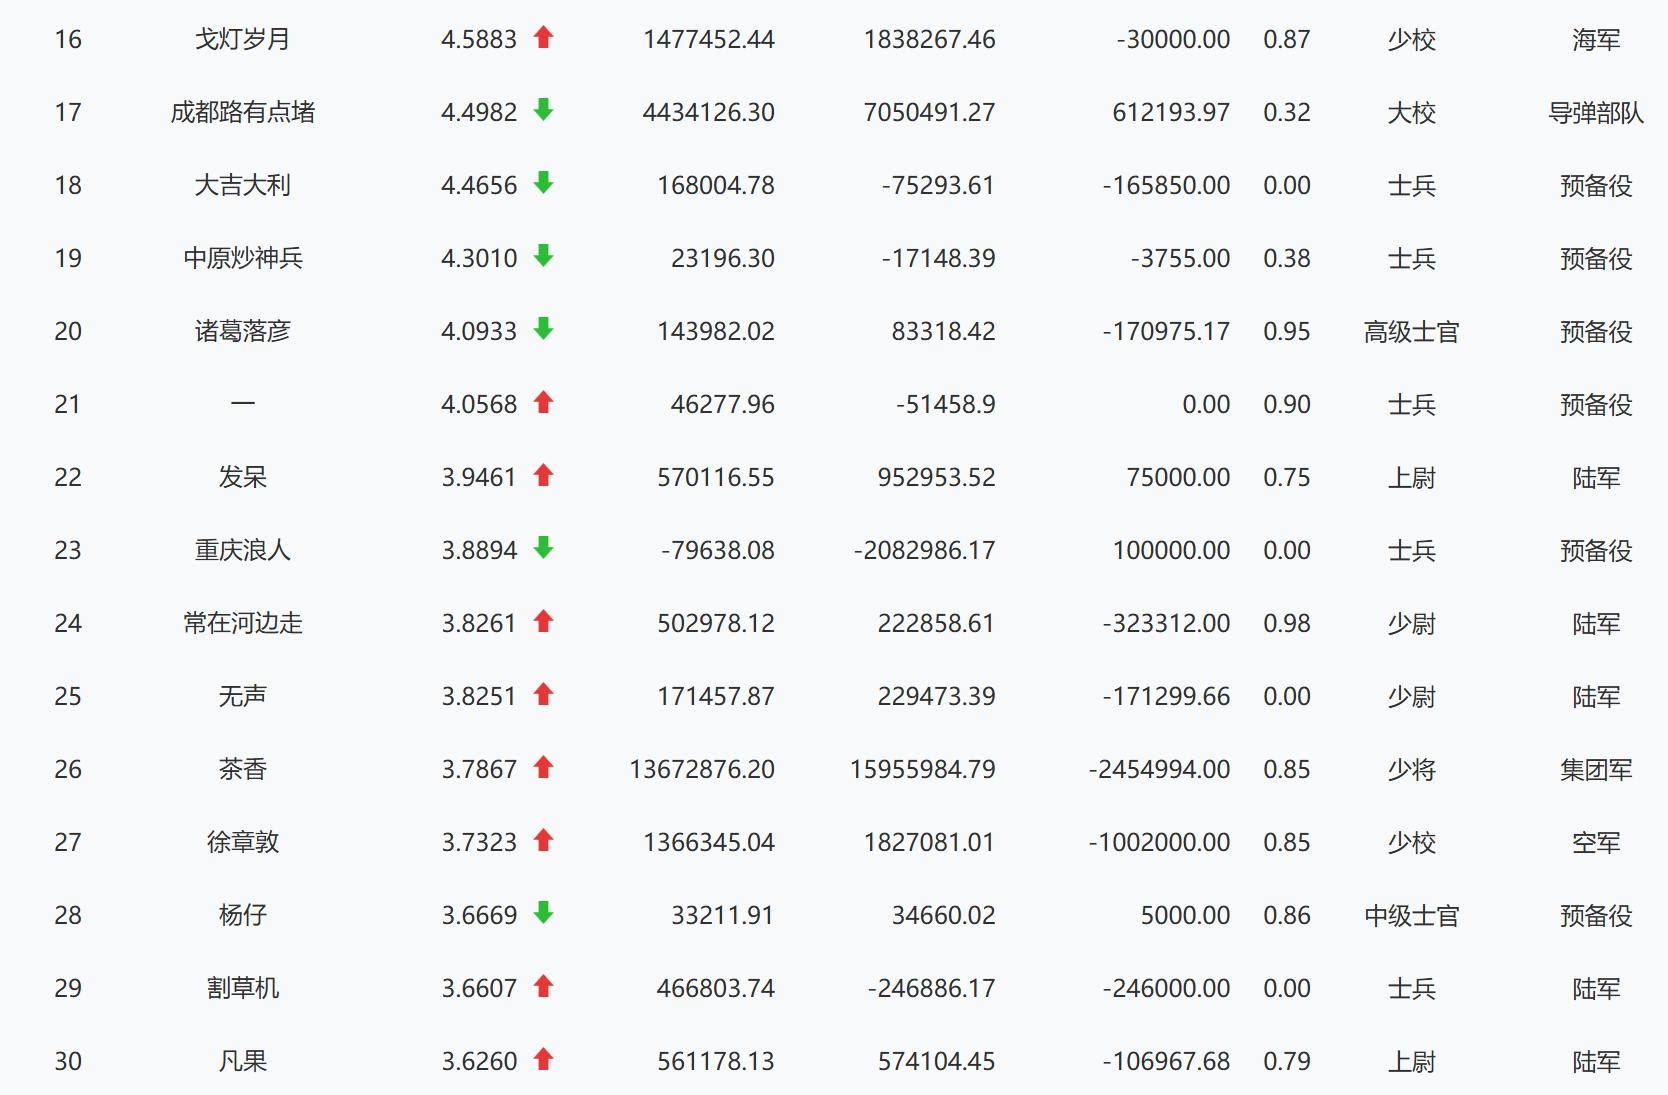Click the user name 茶香
1668x1095 pixels.
click(243, 770)
